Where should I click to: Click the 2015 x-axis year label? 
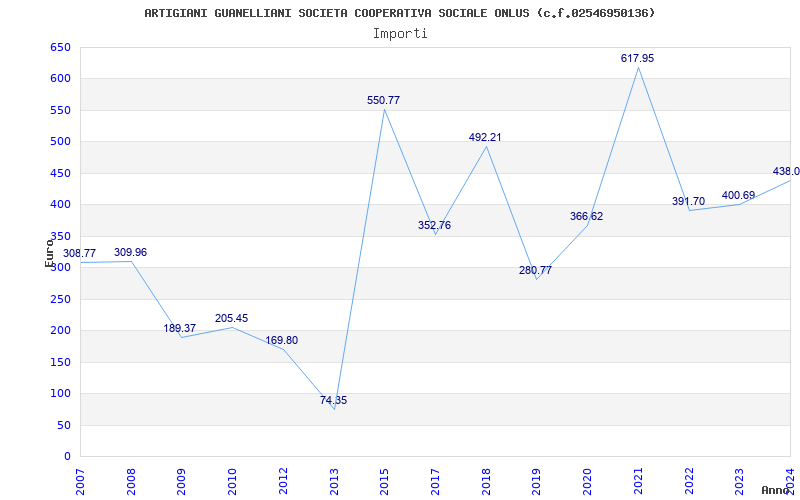(384, 482)
